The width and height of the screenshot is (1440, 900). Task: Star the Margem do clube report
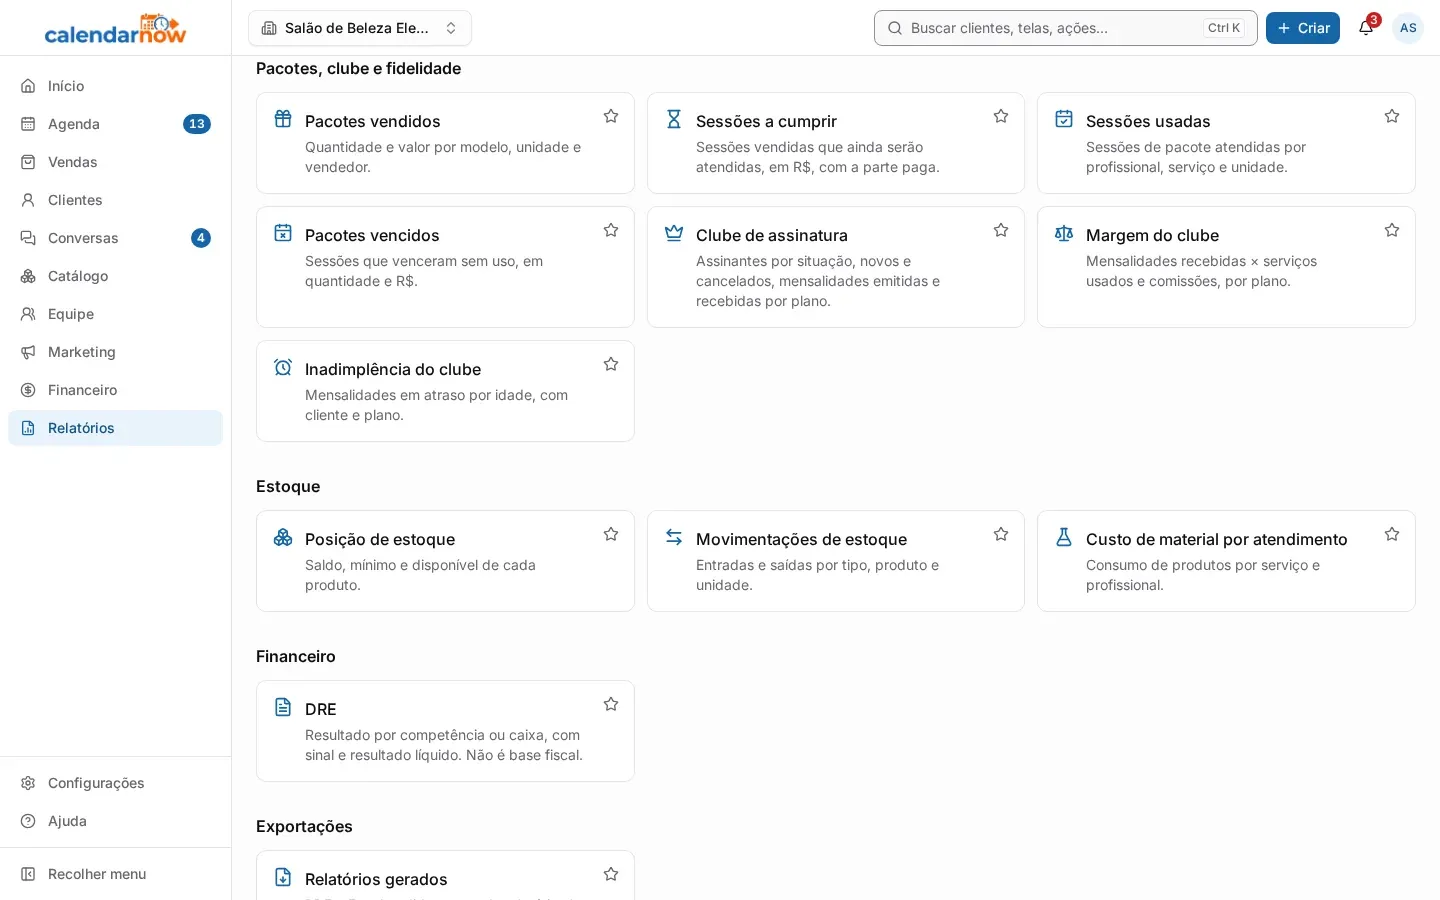pyautogui.click(x=1392, y=230)
